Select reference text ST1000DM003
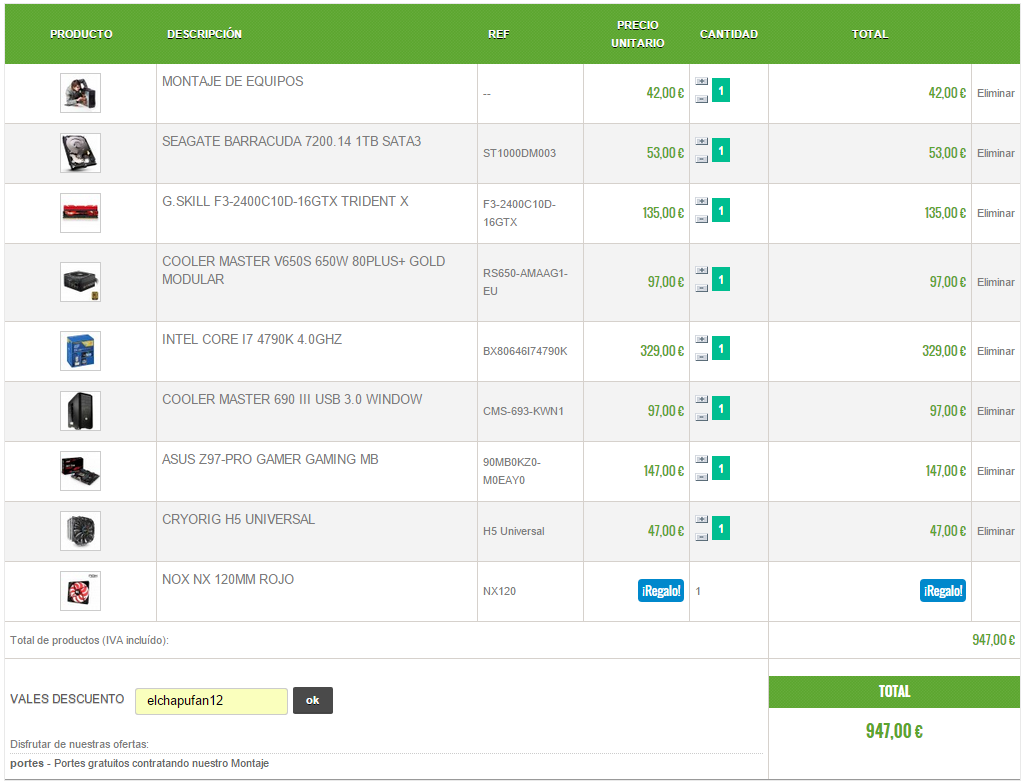 point(520,154)
